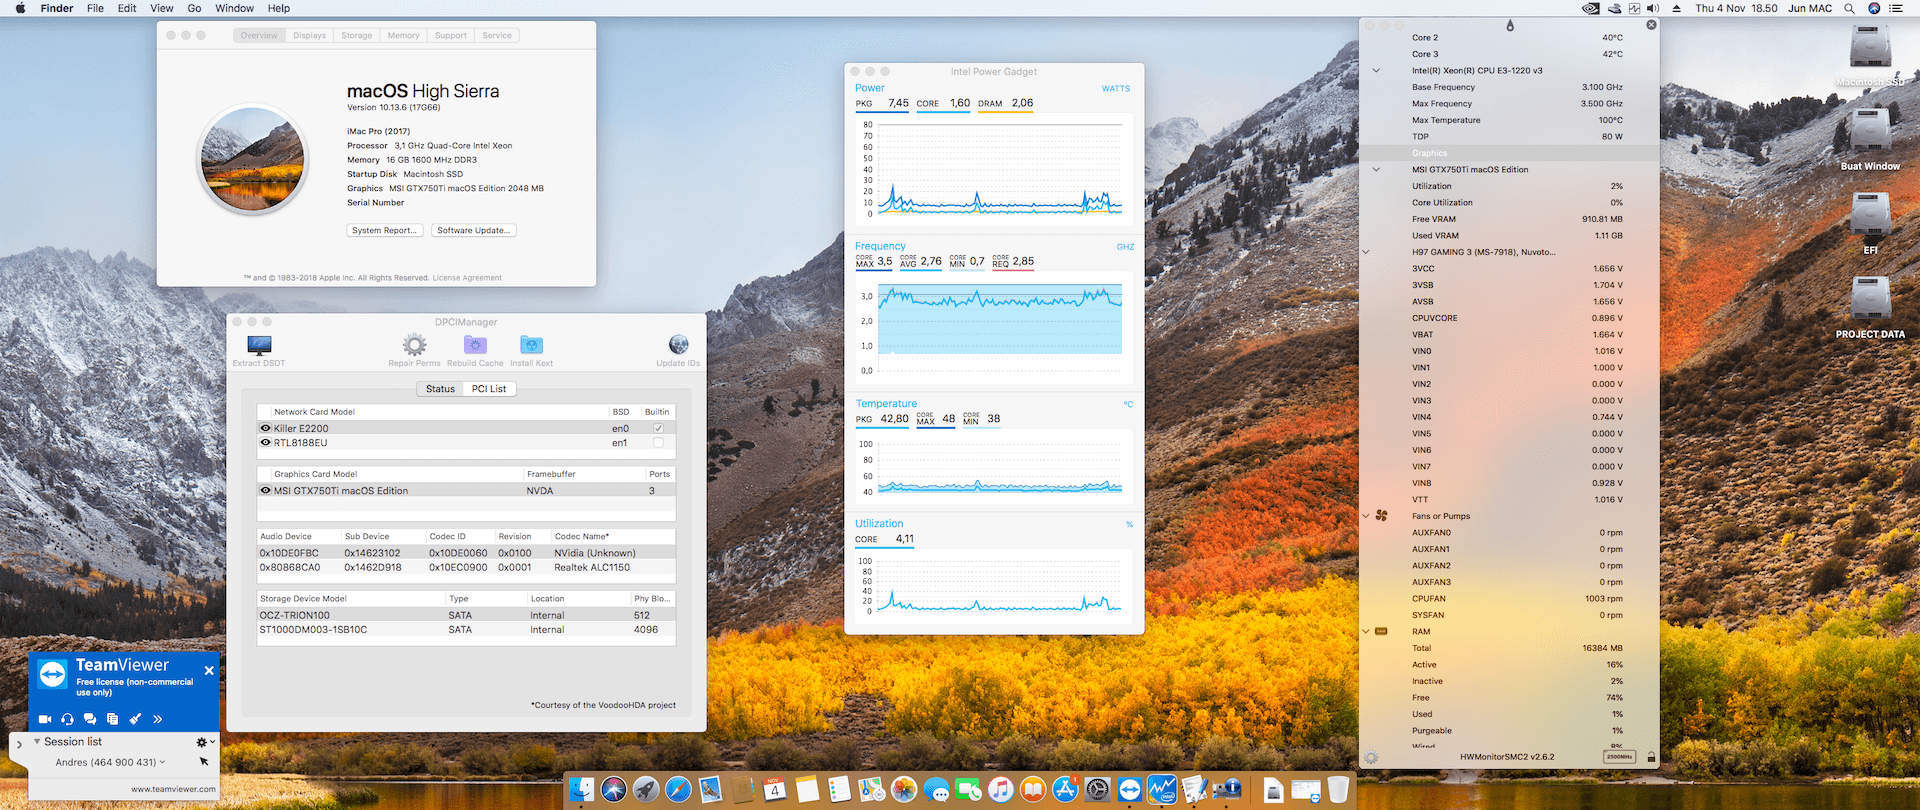Image resolution: width=1920 pixels, height=810 pixels.
Task: Click lock icon in HWMonitorSMC2 footer
Action: [x=1651, y=757]
